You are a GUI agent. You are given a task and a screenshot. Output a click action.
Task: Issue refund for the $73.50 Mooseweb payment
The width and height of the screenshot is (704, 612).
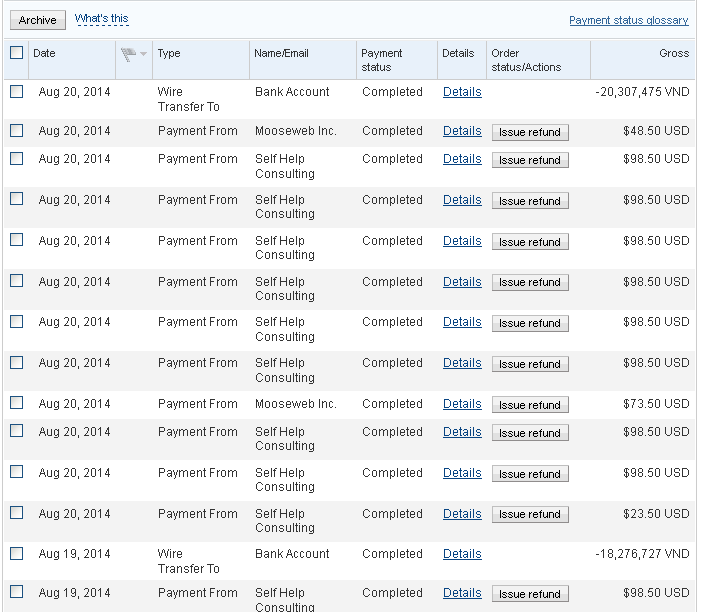530,405
